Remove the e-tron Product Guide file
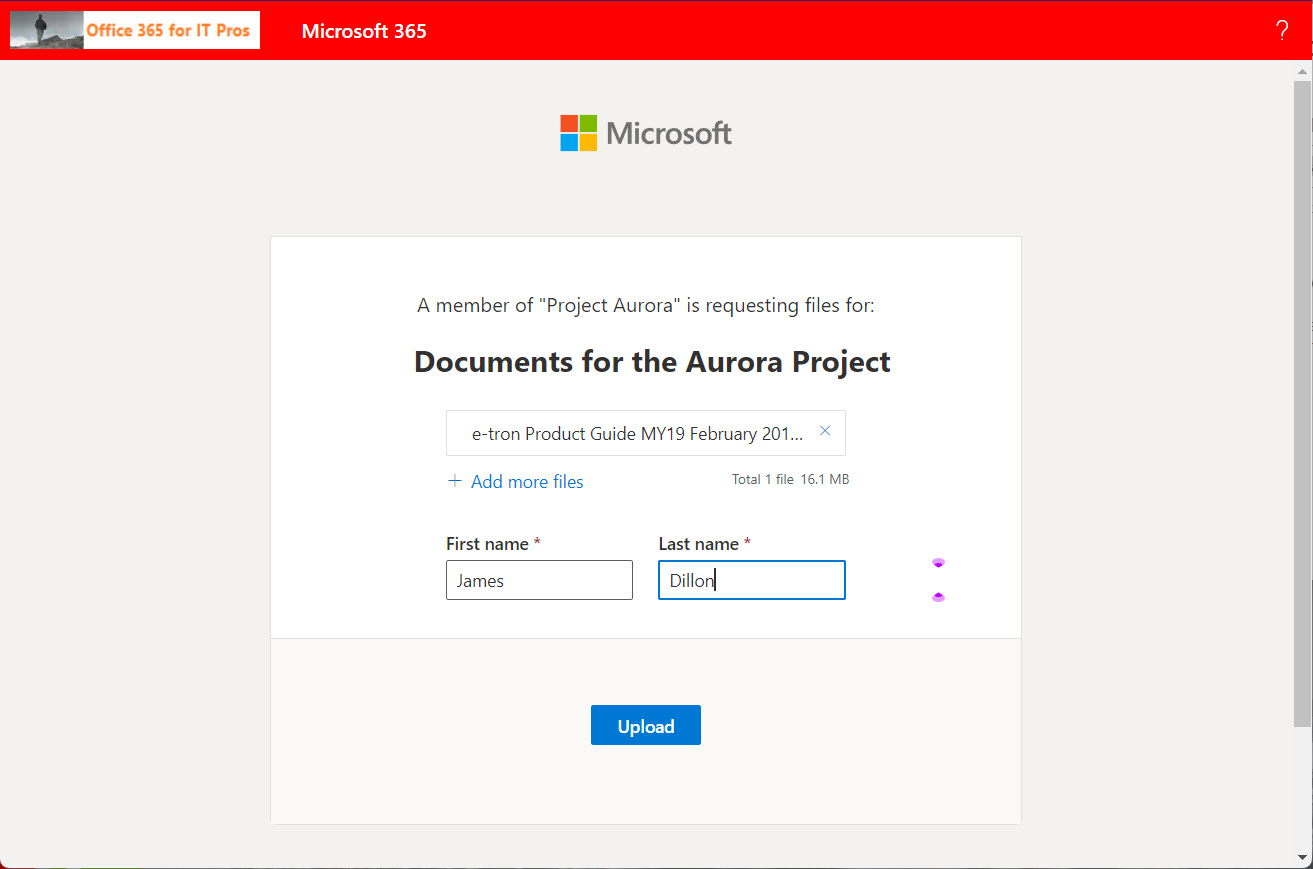This screenshot has width=1313, height=869. click(x=825, y=431)
